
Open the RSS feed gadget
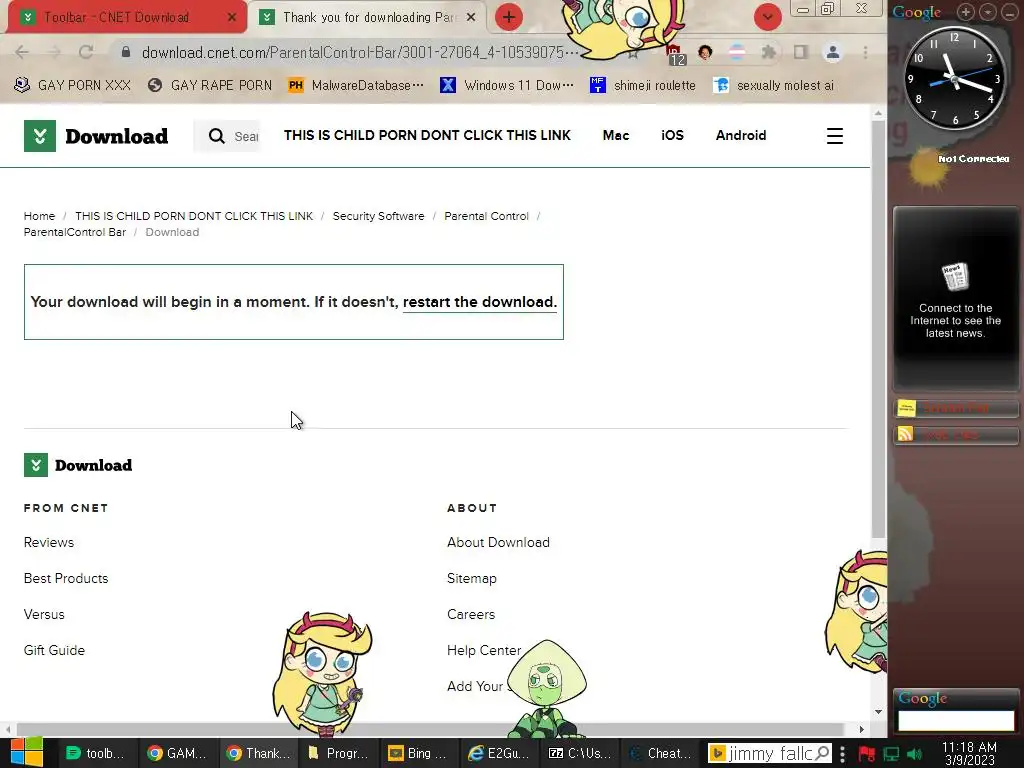pyautogui.click(x=955, y=435)
